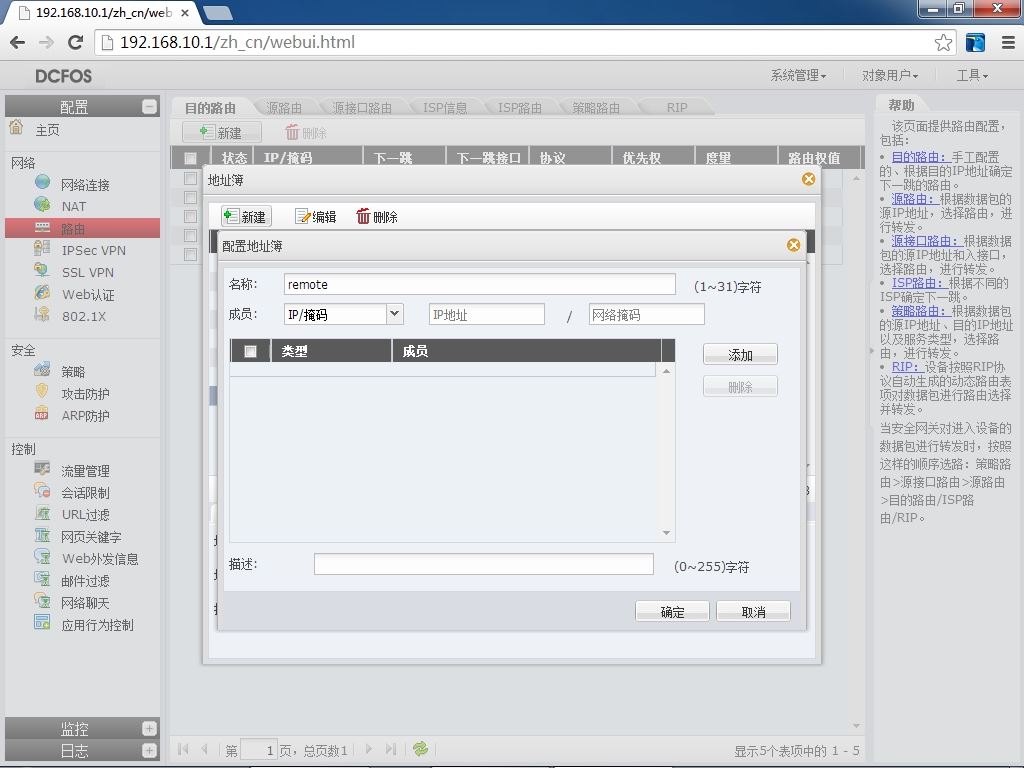Open the browser extension icon
The width and height of the screenshot is (1024, 768).
[975, 42]
